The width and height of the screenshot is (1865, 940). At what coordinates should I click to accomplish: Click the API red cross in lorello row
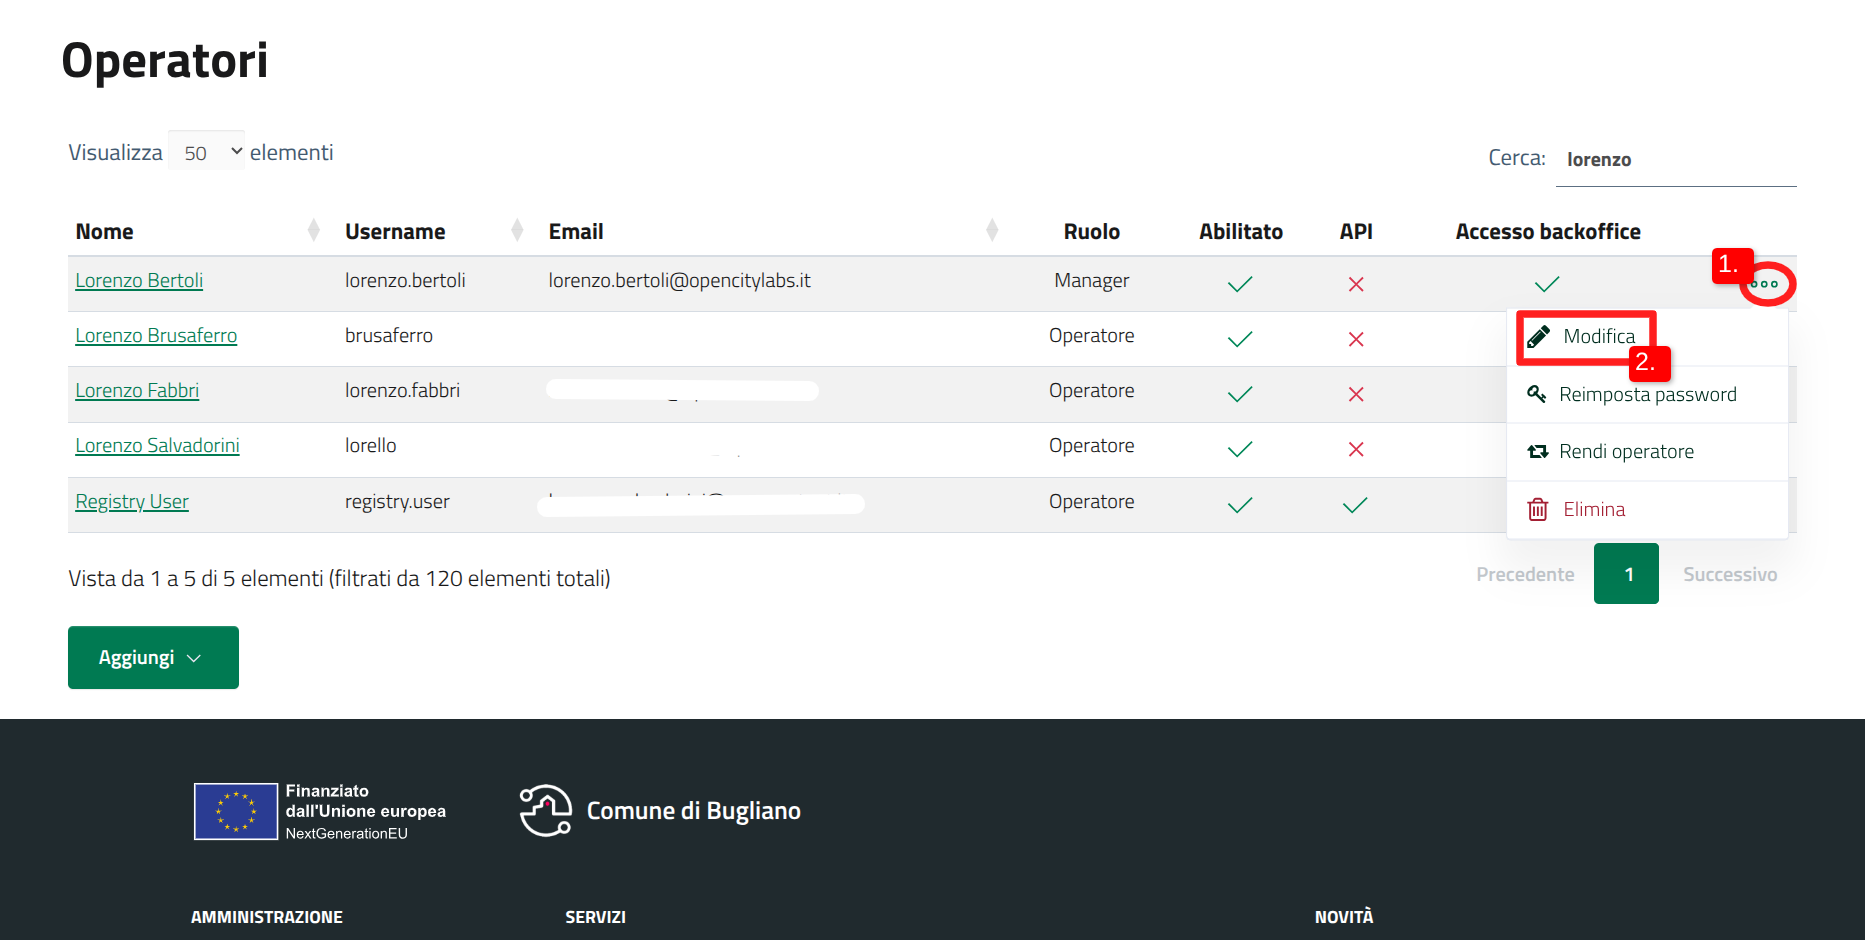click(1356, 449)
